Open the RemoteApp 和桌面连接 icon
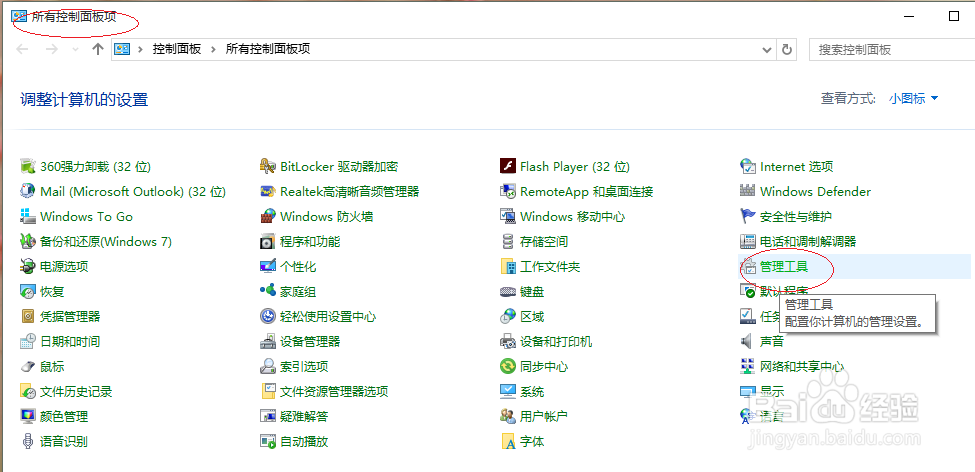This screenshot has width=975, height=472. (x=508, y=192)
